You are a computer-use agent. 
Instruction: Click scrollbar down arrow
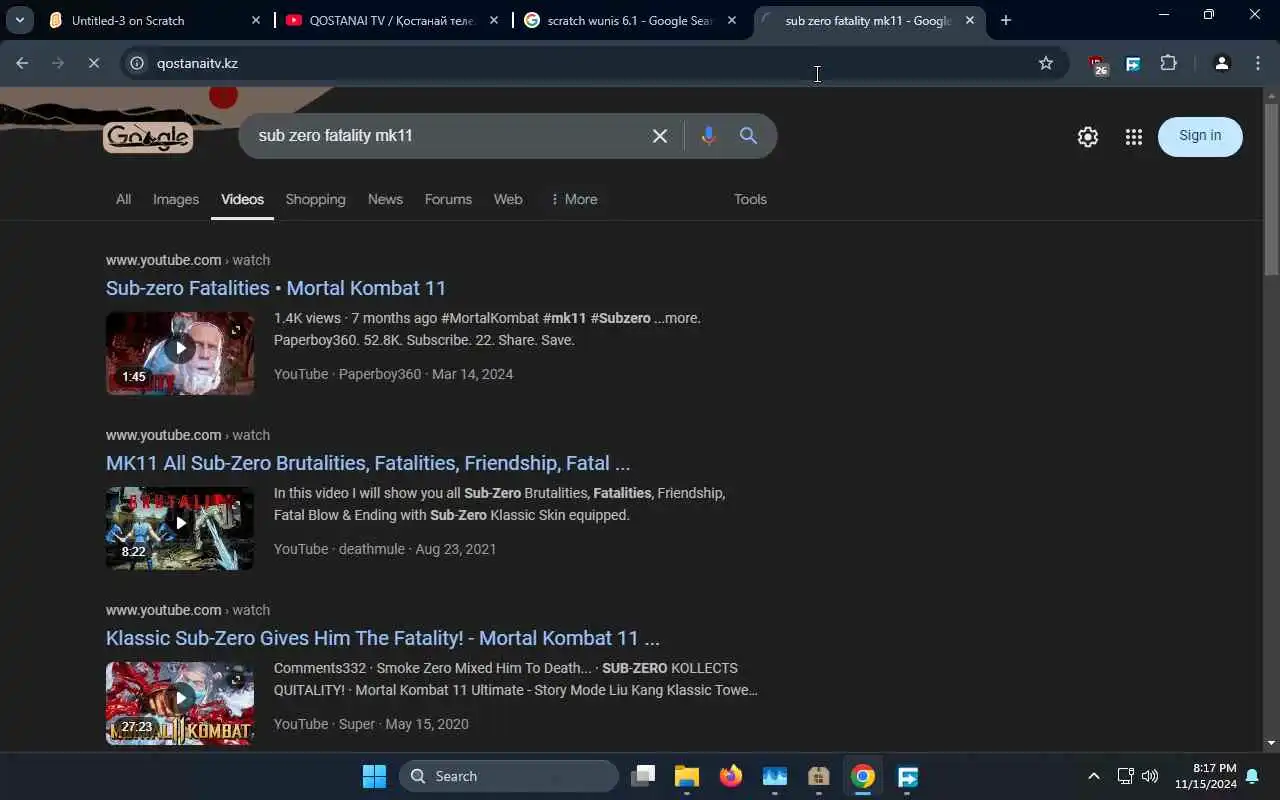tap(1271, 743)
